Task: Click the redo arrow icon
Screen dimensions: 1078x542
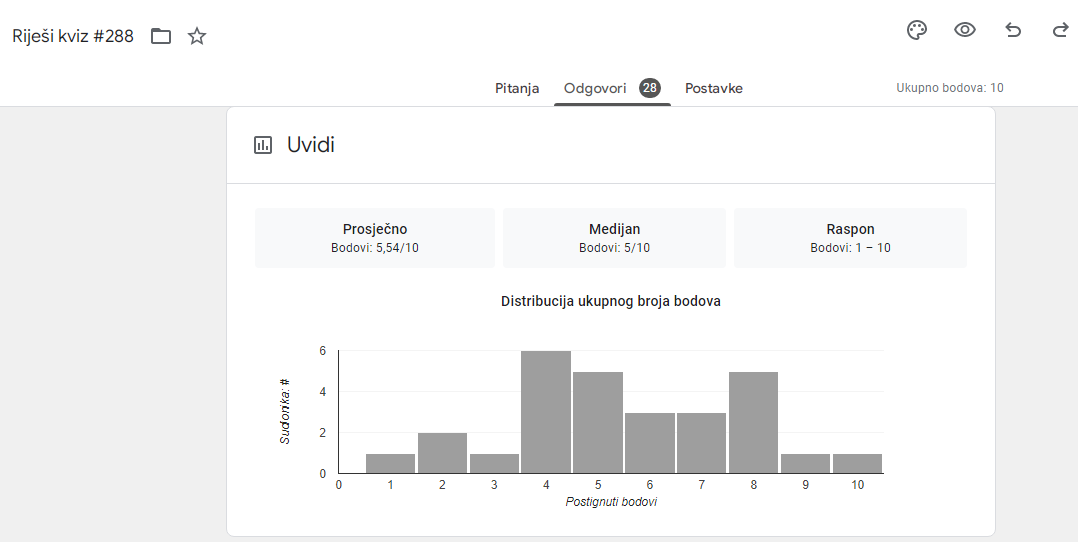Action: (1060, 30)
